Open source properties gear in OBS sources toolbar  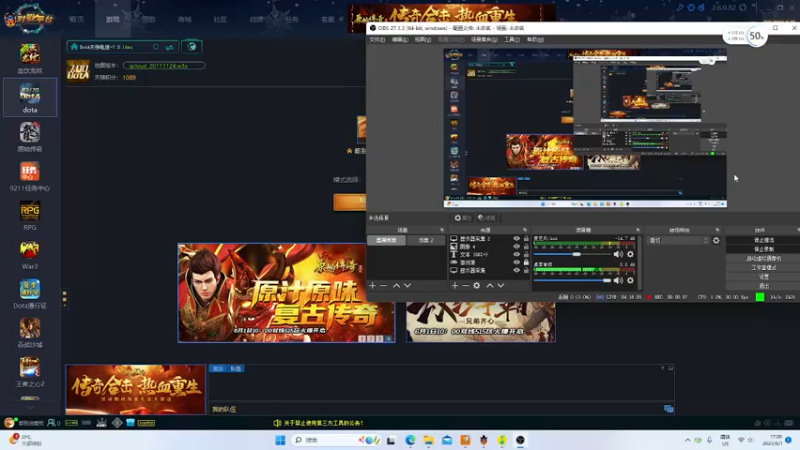[x=477, y=286]
